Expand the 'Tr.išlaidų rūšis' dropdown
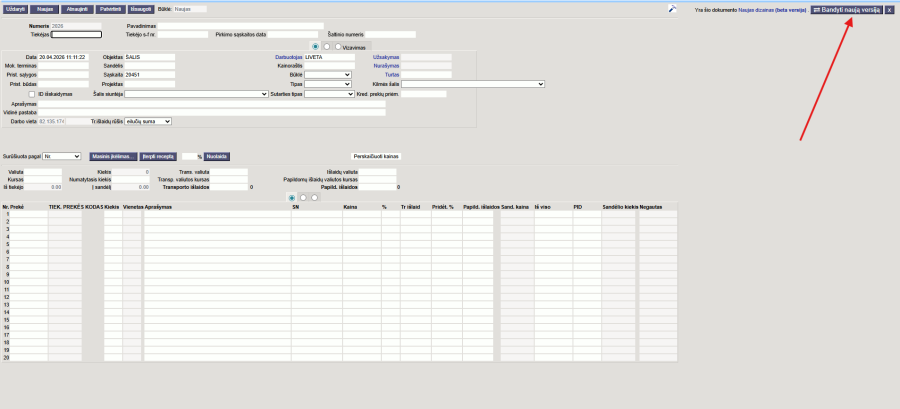This screenshot has width=900, height=409. [148, 121]
